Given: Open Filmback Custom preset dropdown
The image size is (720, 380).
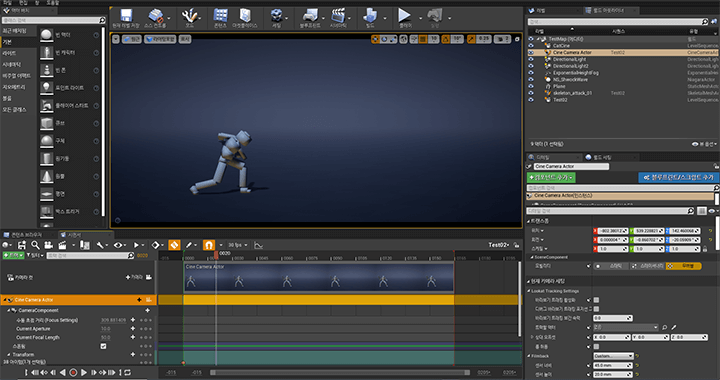Looking at the screenshot, I should (x=613, y=356).
